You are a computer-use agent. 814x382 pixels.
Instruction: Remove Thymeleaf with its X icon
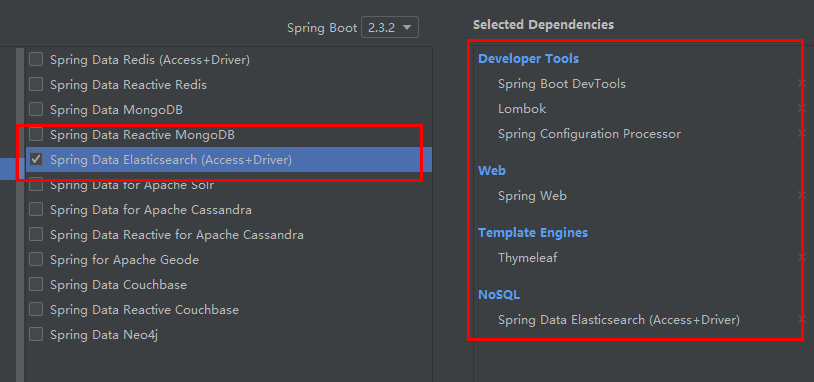pos(802,257)
